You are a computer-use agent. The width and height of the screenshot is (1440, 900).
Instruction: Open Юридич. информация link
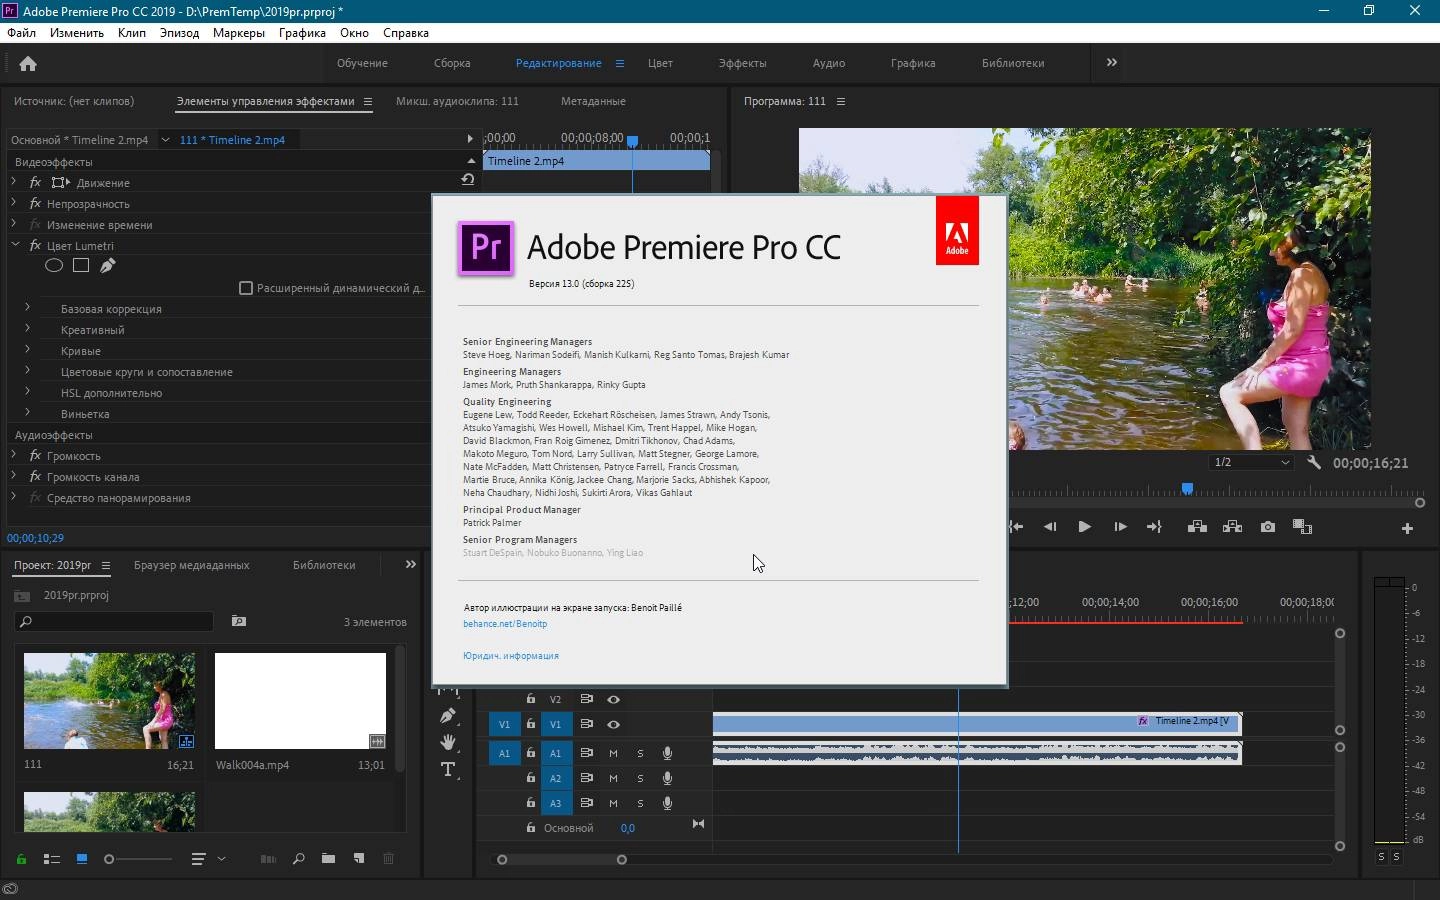pyautogui.click(x=511, y=656)
